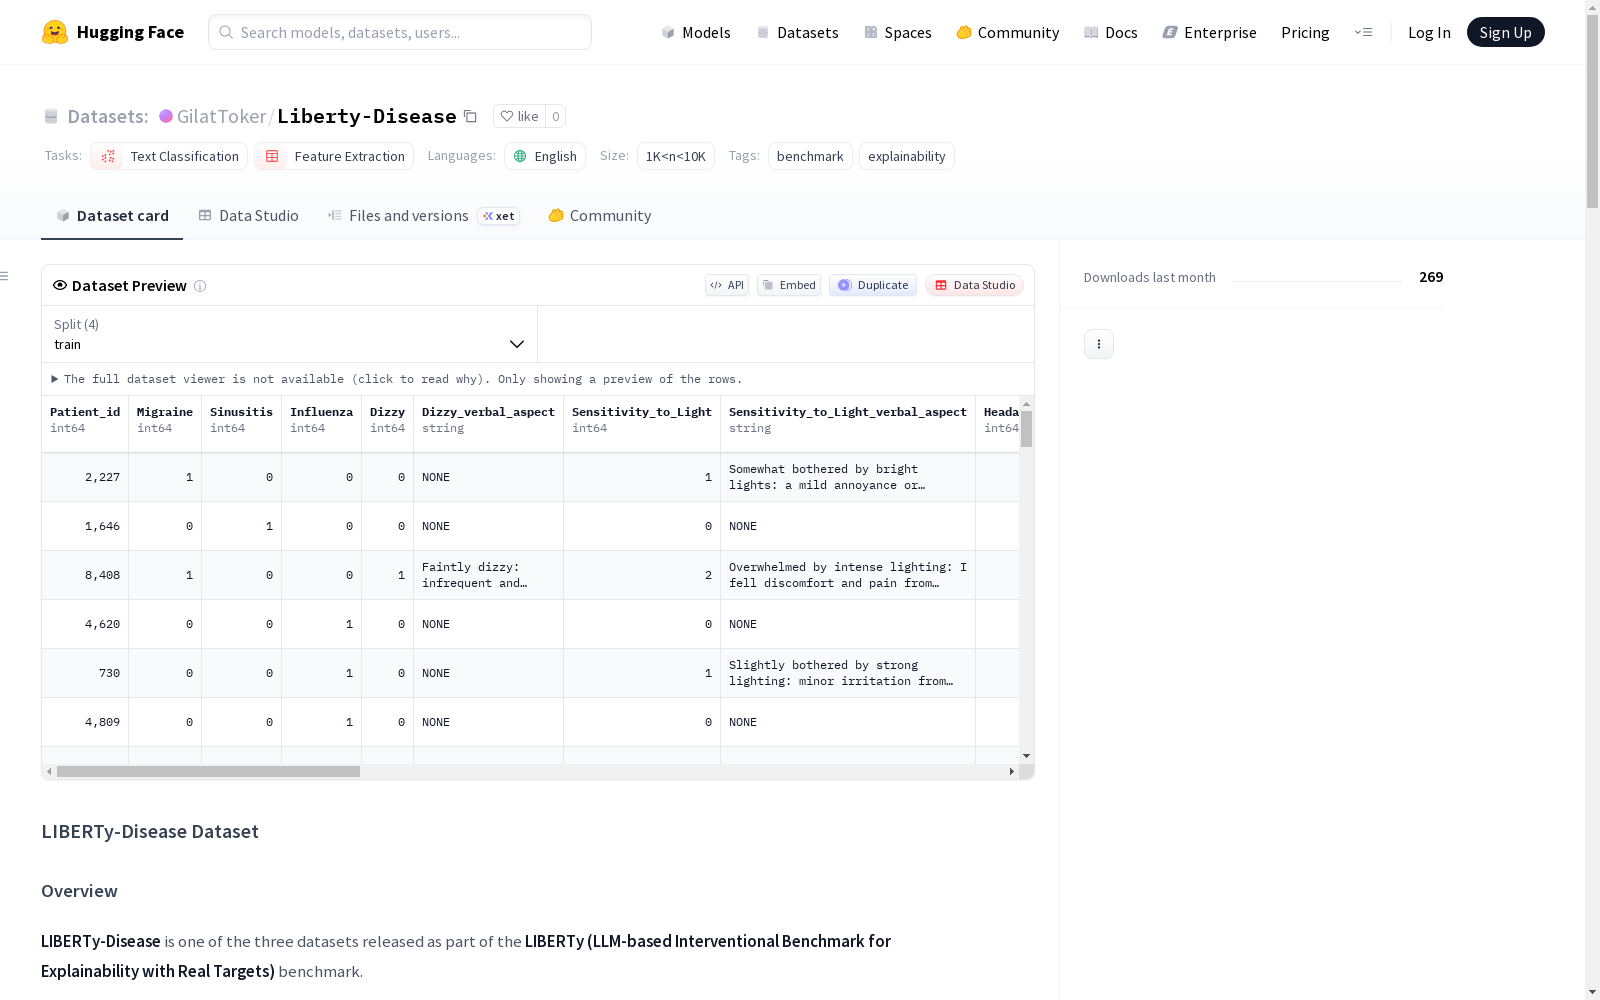This screenshot has height=1000, width=1600.
Task: Open Community in top navigation
Action: pyautogui.click(x=1008, y=32)
